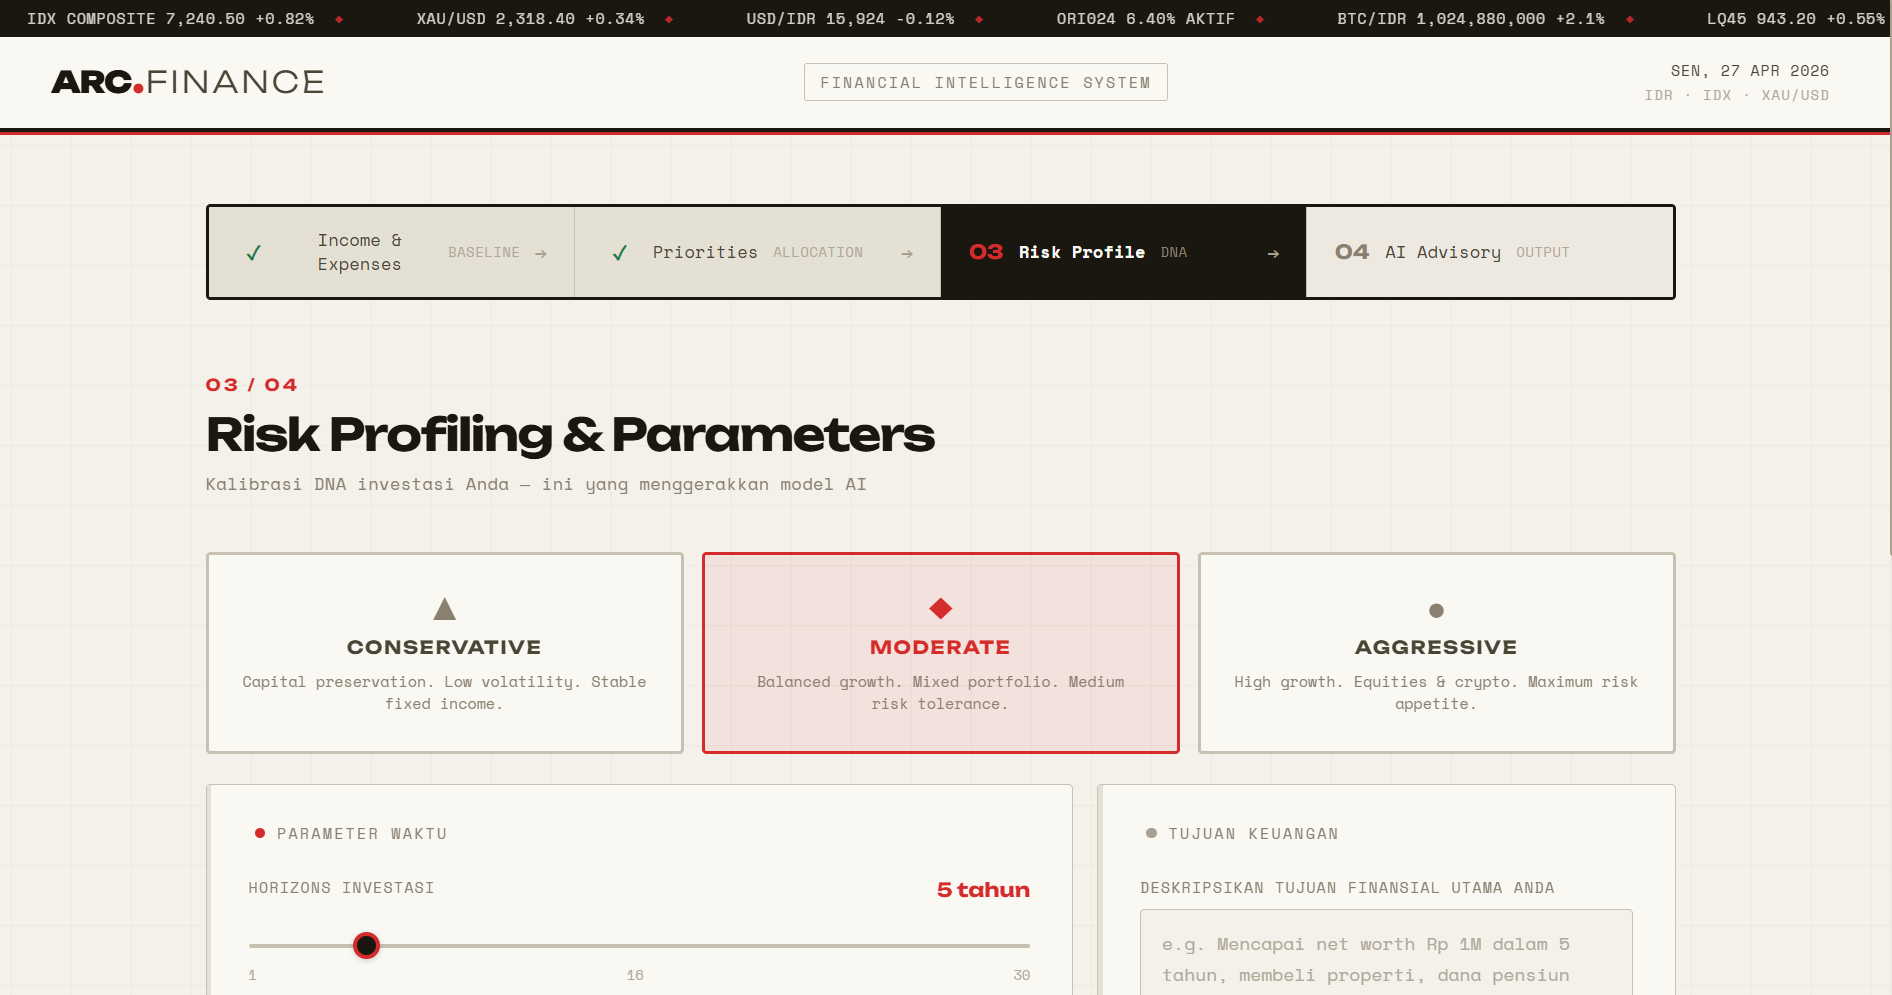1892x995 pixels.
Task: Click the Financial Intelligence System badge
Action: coord(985,82)
